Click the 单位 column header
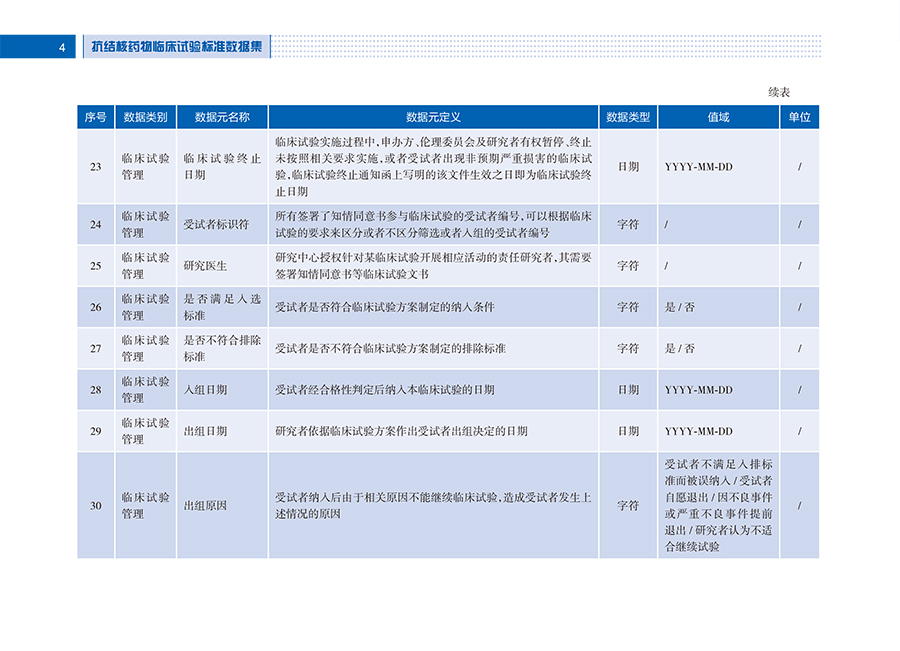This screenshot has width=900, height=651. click(799, 117)
